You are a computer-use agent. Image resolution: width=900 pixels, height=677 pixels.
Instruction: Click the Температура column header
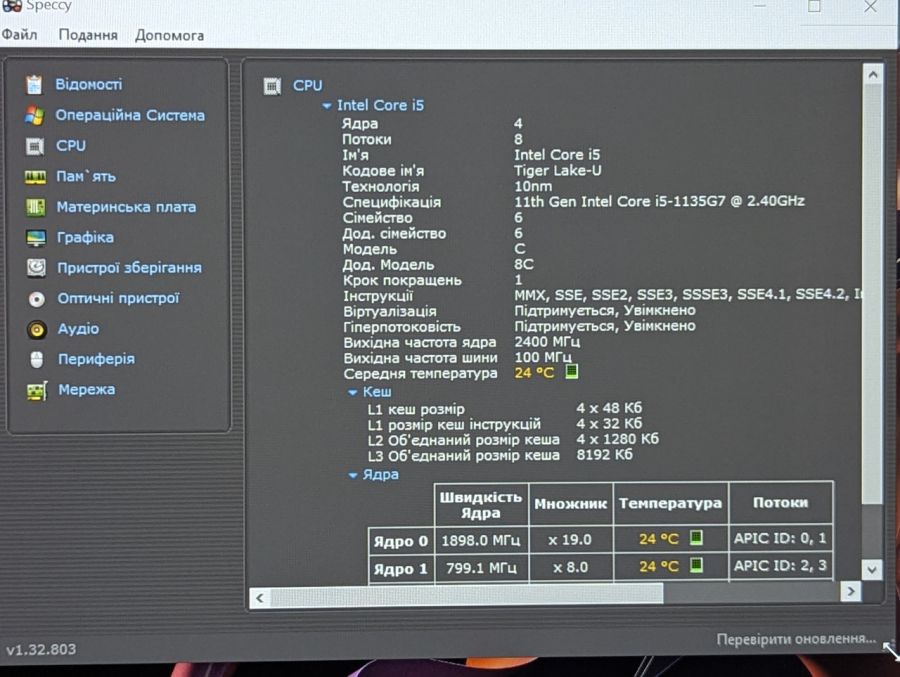pyautogui.click(x=670, y=503)
